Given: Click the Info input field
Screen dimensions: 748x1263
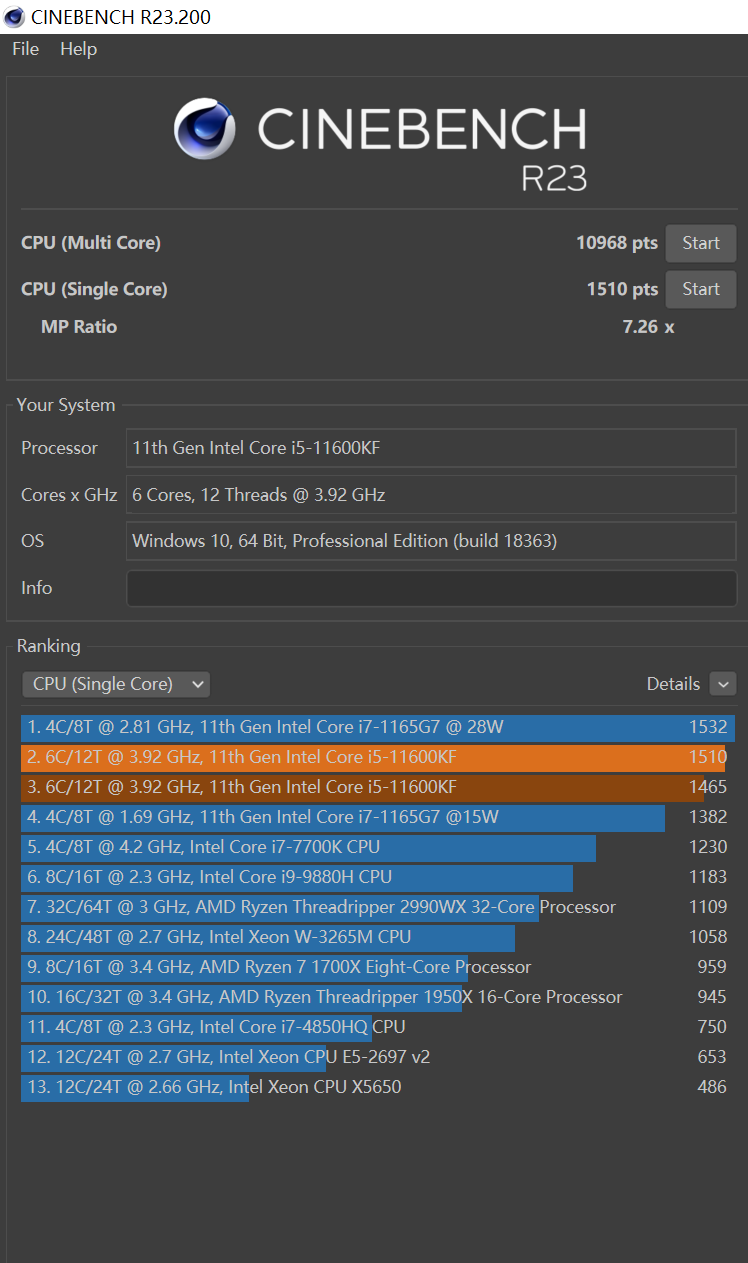Looking at the screenshot, I should click(431, 588).
